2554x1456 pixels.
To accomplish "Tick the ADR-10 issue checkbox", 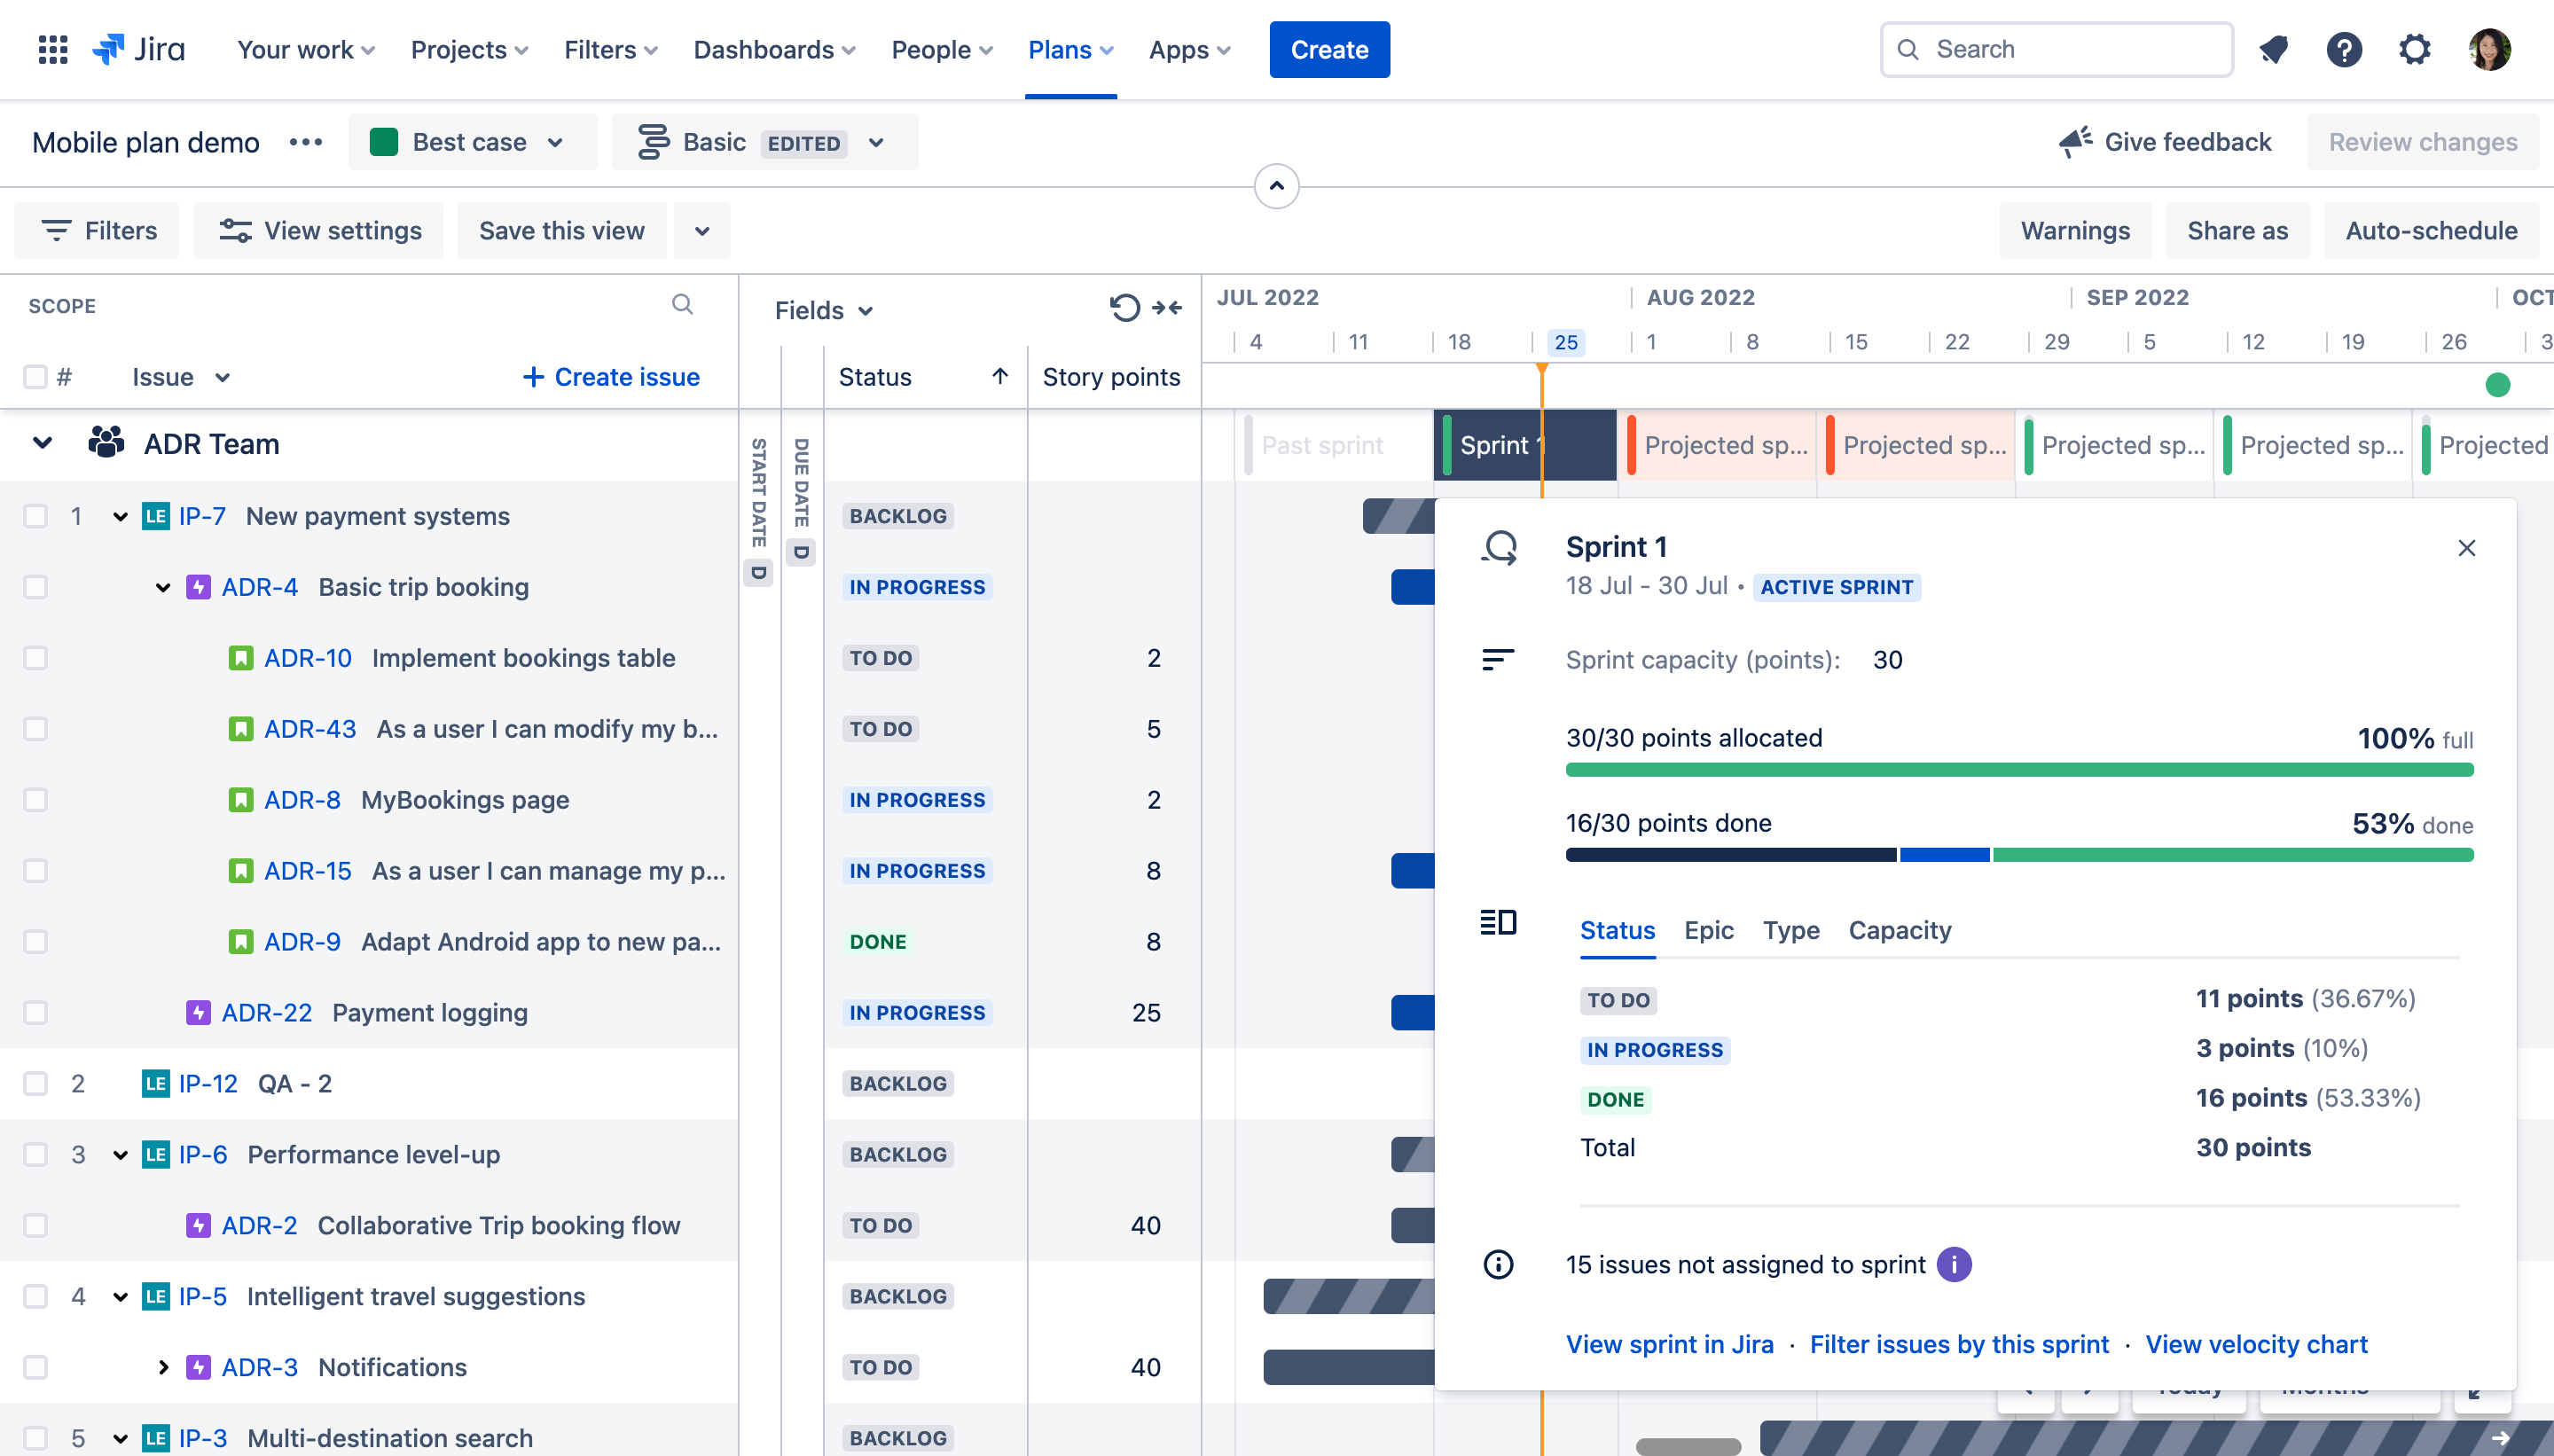I will 36,658.
